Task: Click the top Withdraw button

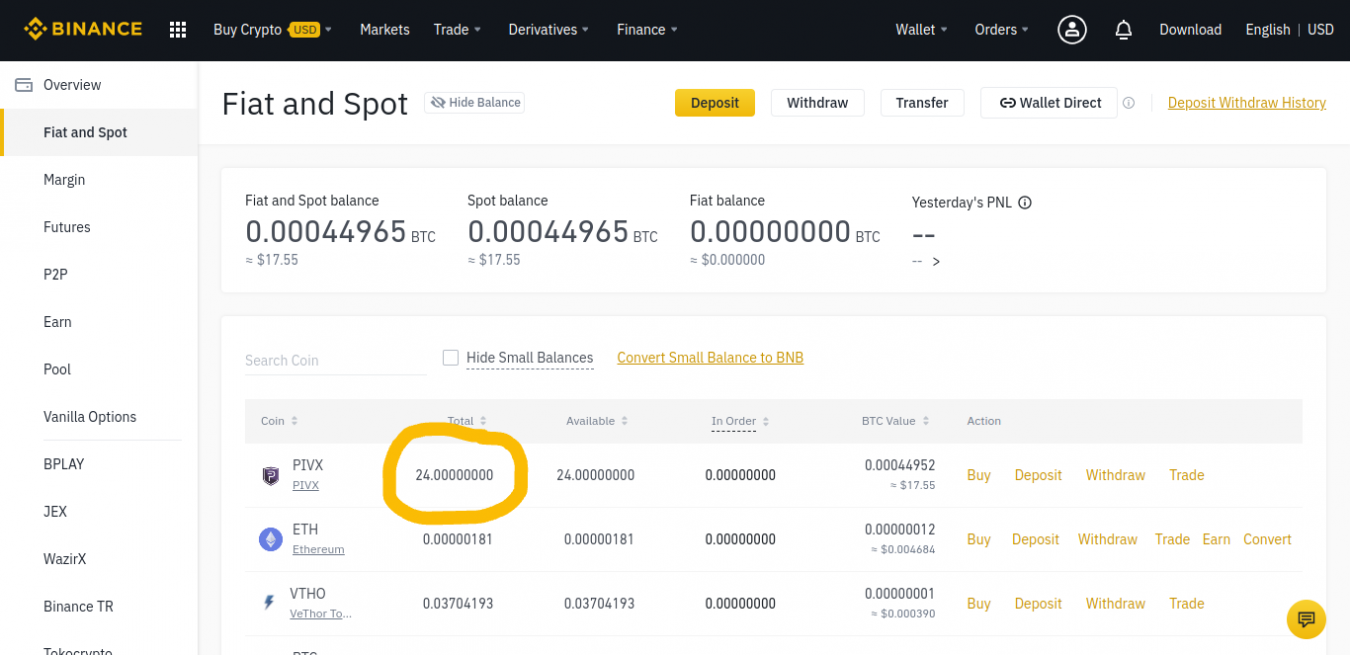Action: tap(817, 103)
